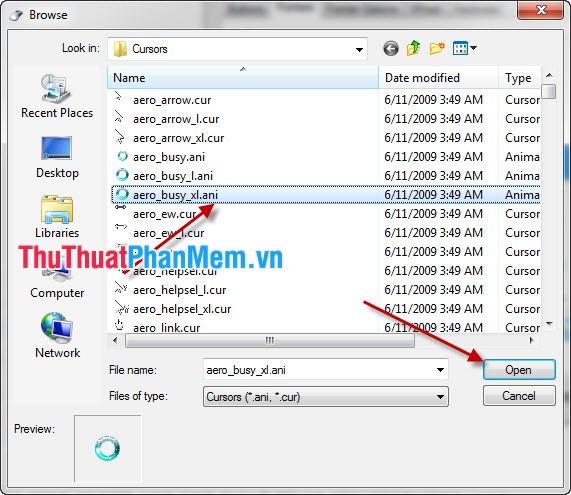Image resolution: width=571 pixels, height=495 pixels.
Task: Select aero_helpsel_l.cur file
Action: [180, 290]
